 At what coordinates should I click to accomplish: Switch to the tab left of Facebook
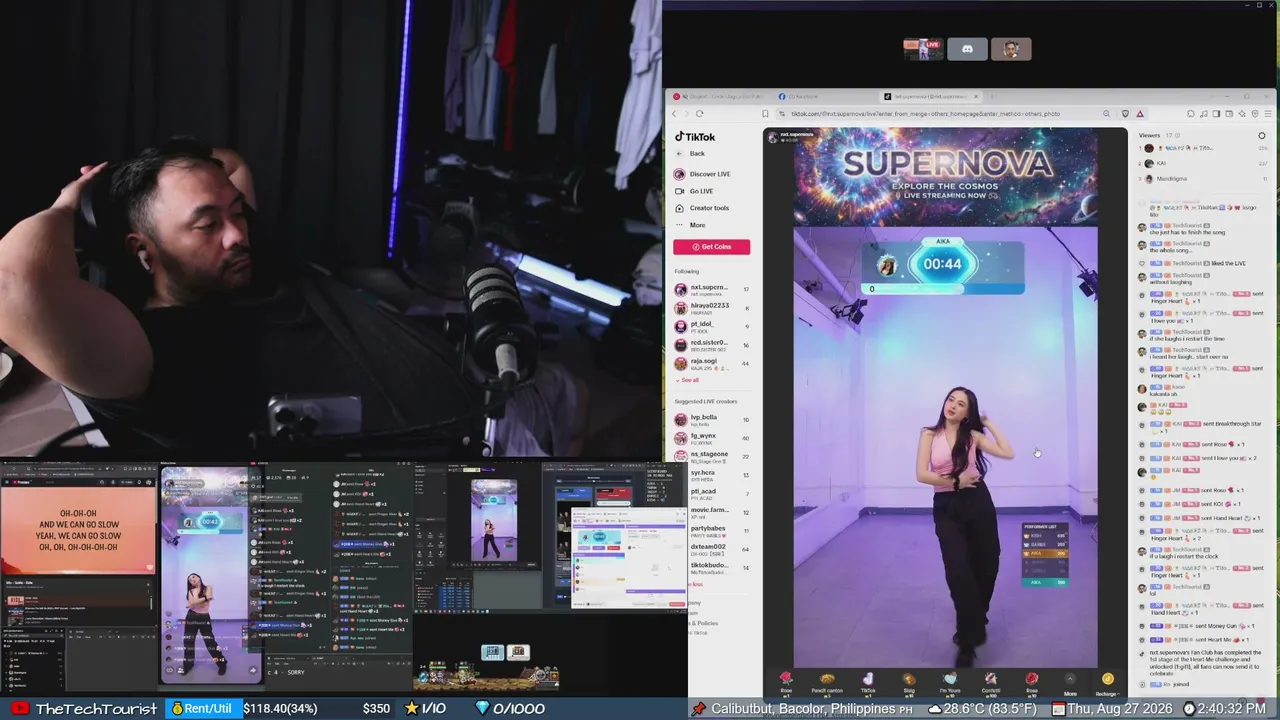[x=719, y=96]
